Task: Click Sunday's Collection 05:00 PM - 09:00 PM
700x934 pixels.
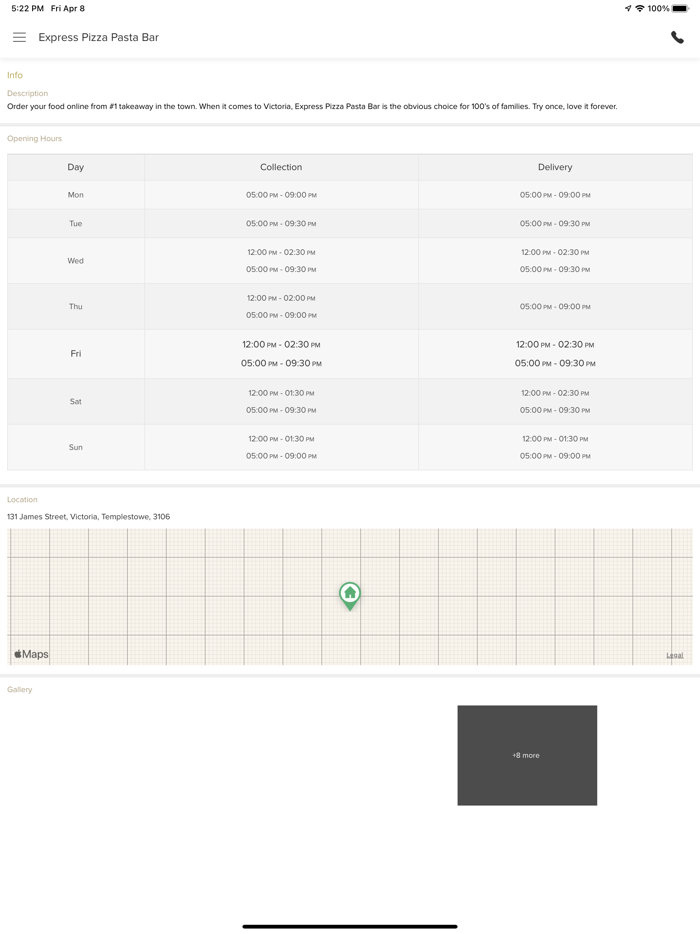Action: click(281, 456)
